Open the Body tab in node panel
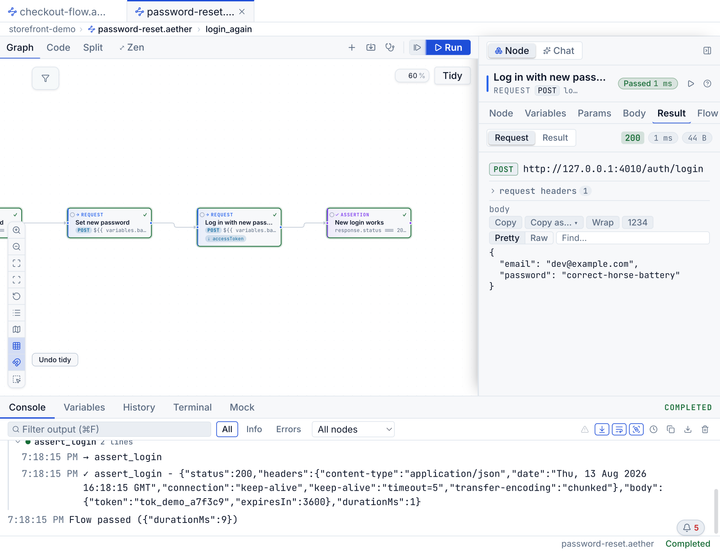Screen dimensions: 720x551 [634, 113]
